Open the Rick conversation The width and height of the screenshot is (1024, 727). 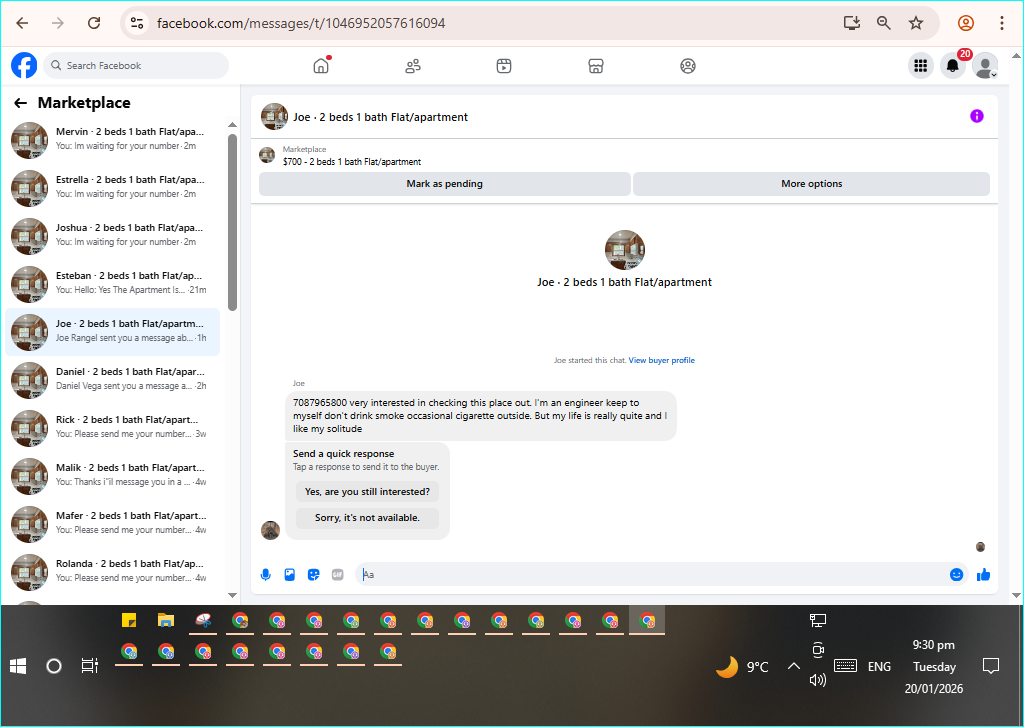click(114, 428)
